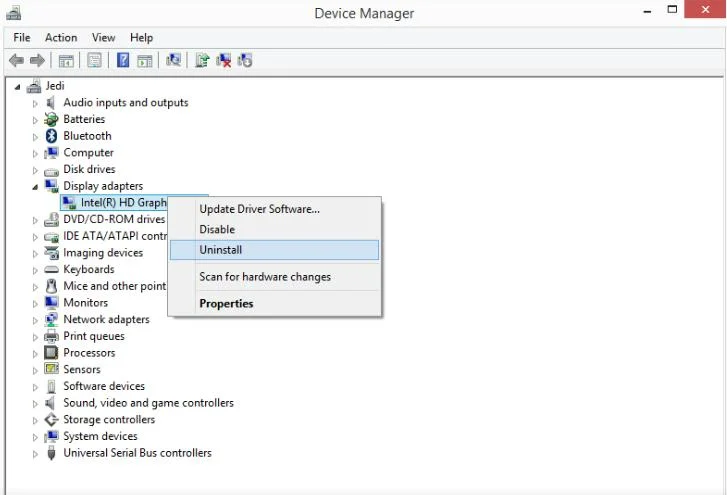This screenshot has width=727, height=495.
Task: Open the Help menu
Action: 141,38
